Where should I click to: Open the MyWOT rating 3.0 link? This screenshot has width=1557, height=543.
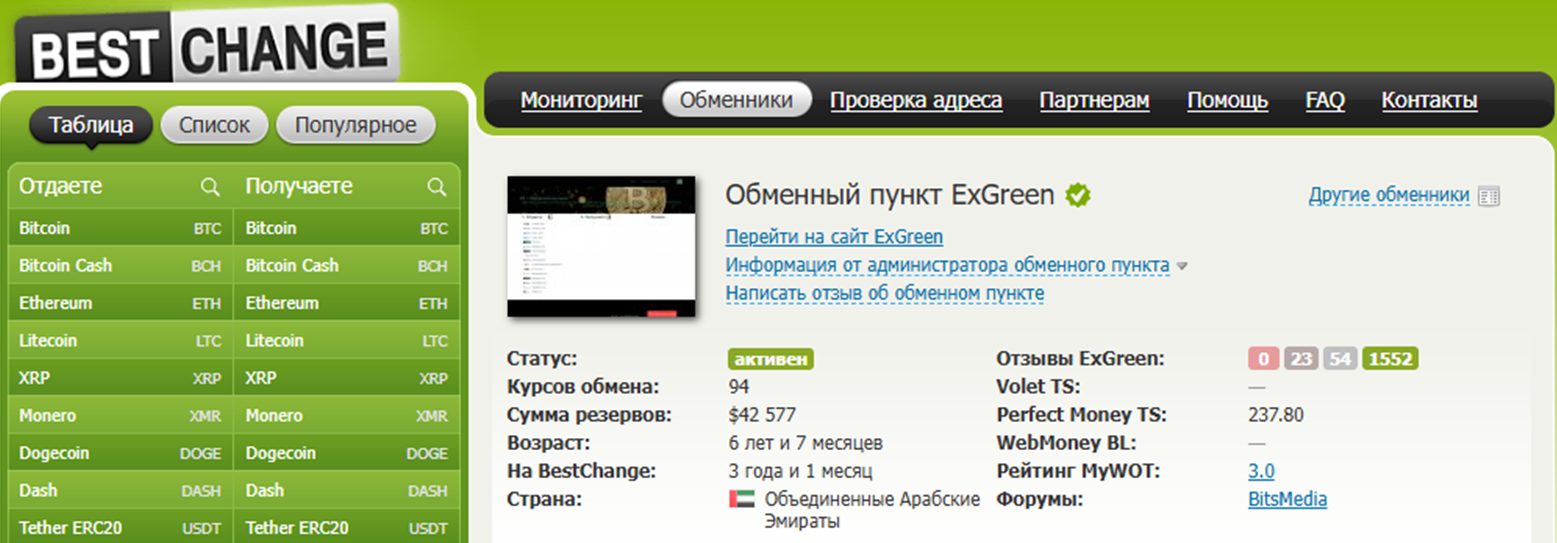(1261, 471)
